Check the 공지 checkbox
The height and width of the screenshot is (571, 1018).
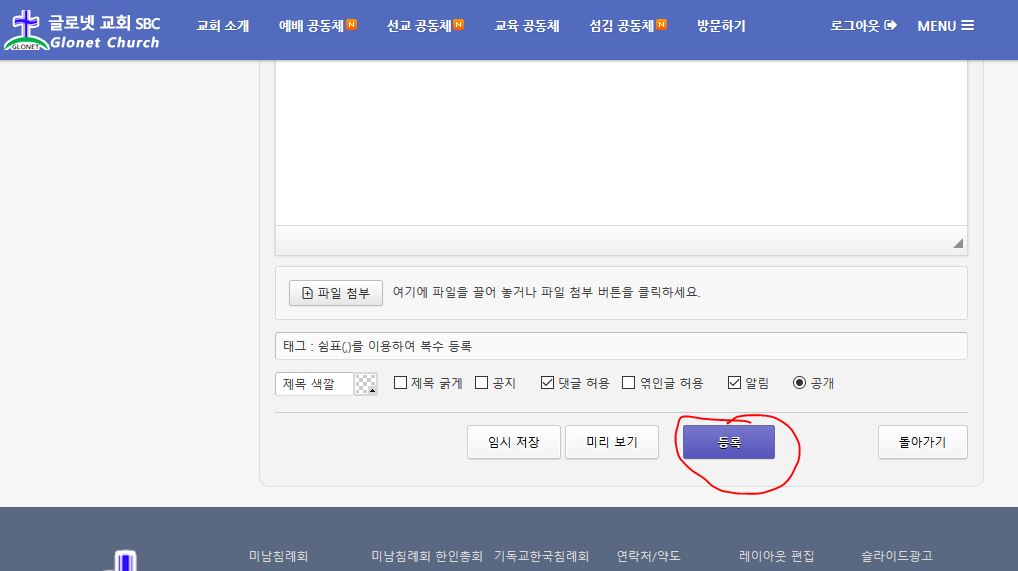click(x=482, y=383)
